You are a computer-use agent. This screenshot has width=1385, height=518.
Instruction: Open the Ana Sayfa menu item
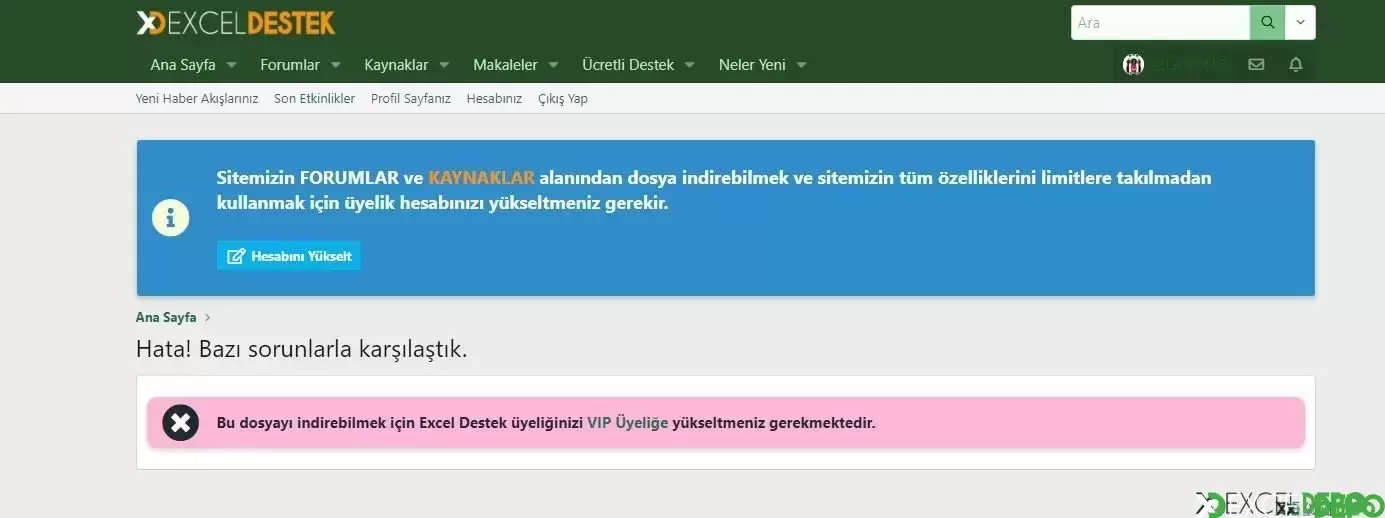point(183,65)
